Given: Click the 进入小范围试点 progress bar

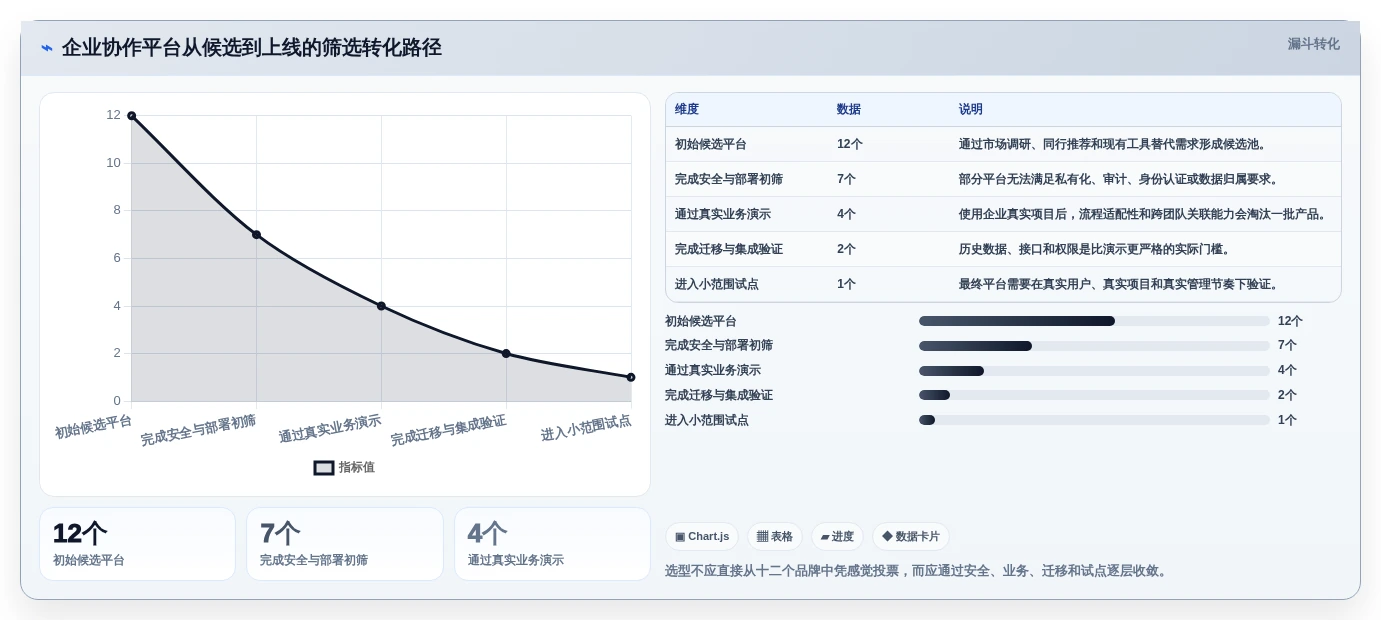Looking at the screenshot, I should point(1094,420).
